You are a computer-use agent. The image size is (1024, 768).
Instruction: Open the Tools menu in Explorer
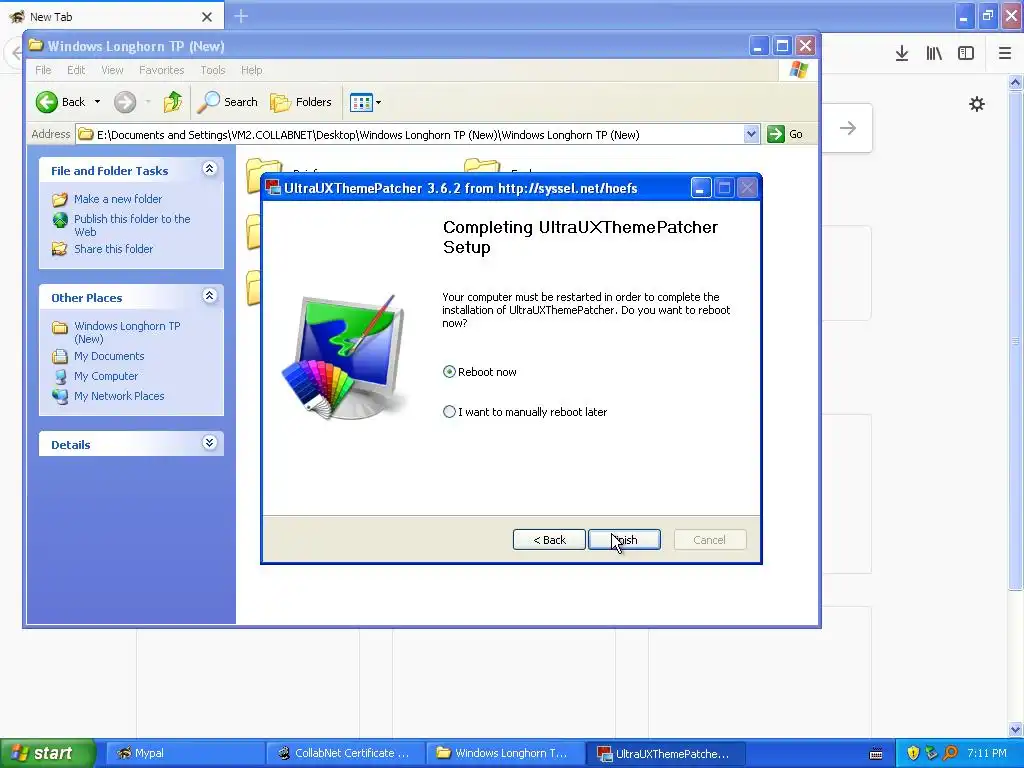[x=212, y=70]
